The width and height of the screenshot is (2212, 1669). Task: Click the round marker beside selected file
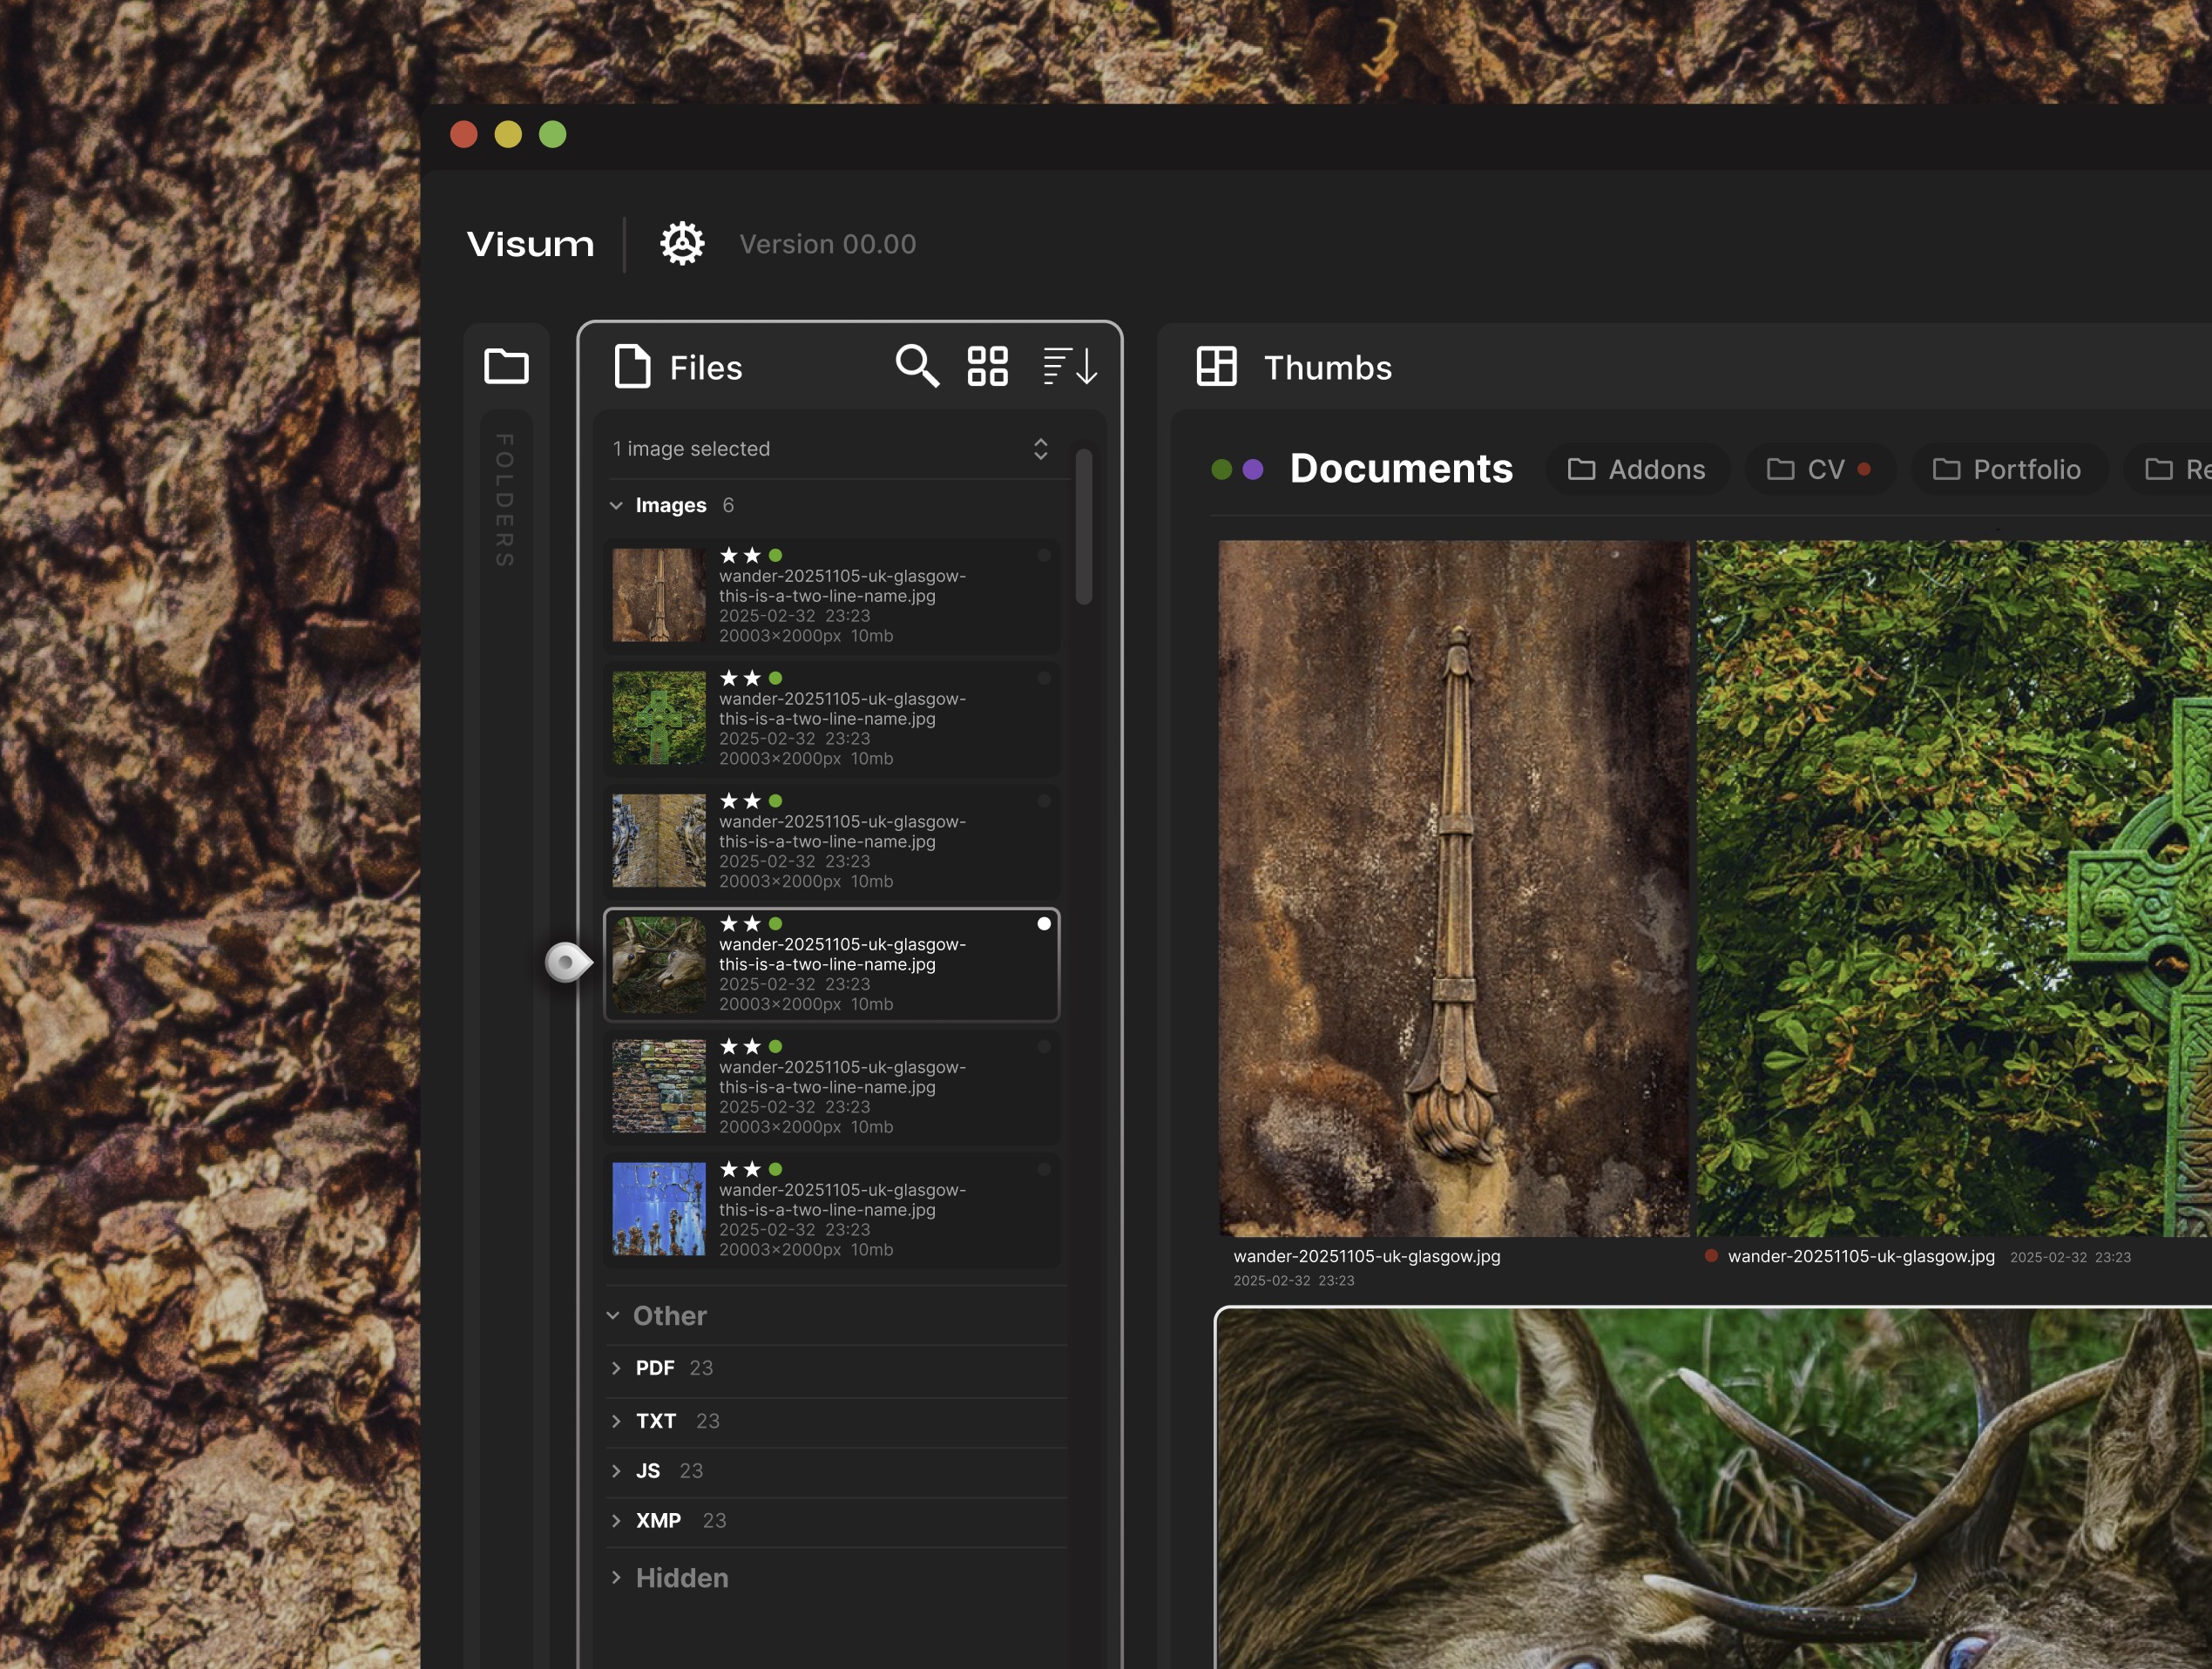point(567,962)
